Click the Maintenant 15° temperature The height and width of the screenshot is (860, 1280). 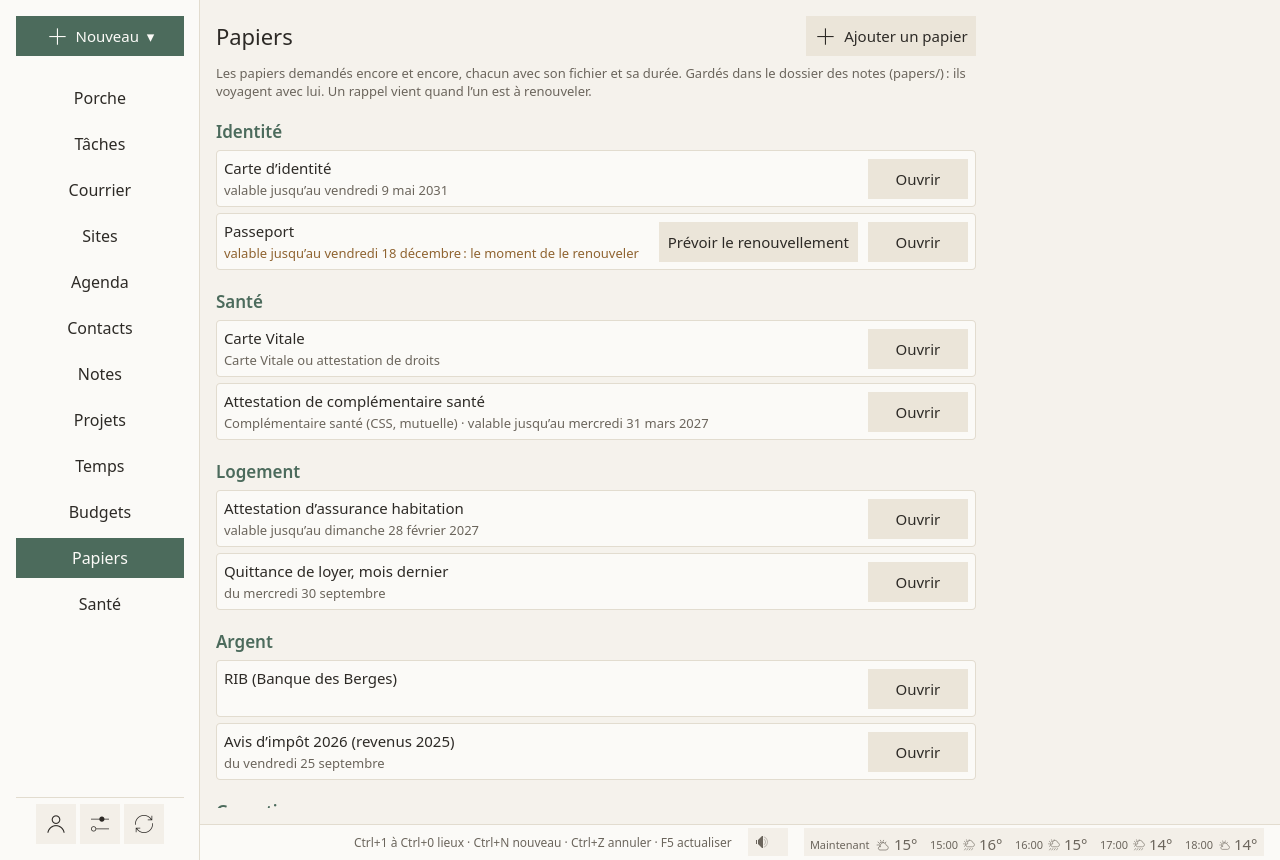pos(906,845)
